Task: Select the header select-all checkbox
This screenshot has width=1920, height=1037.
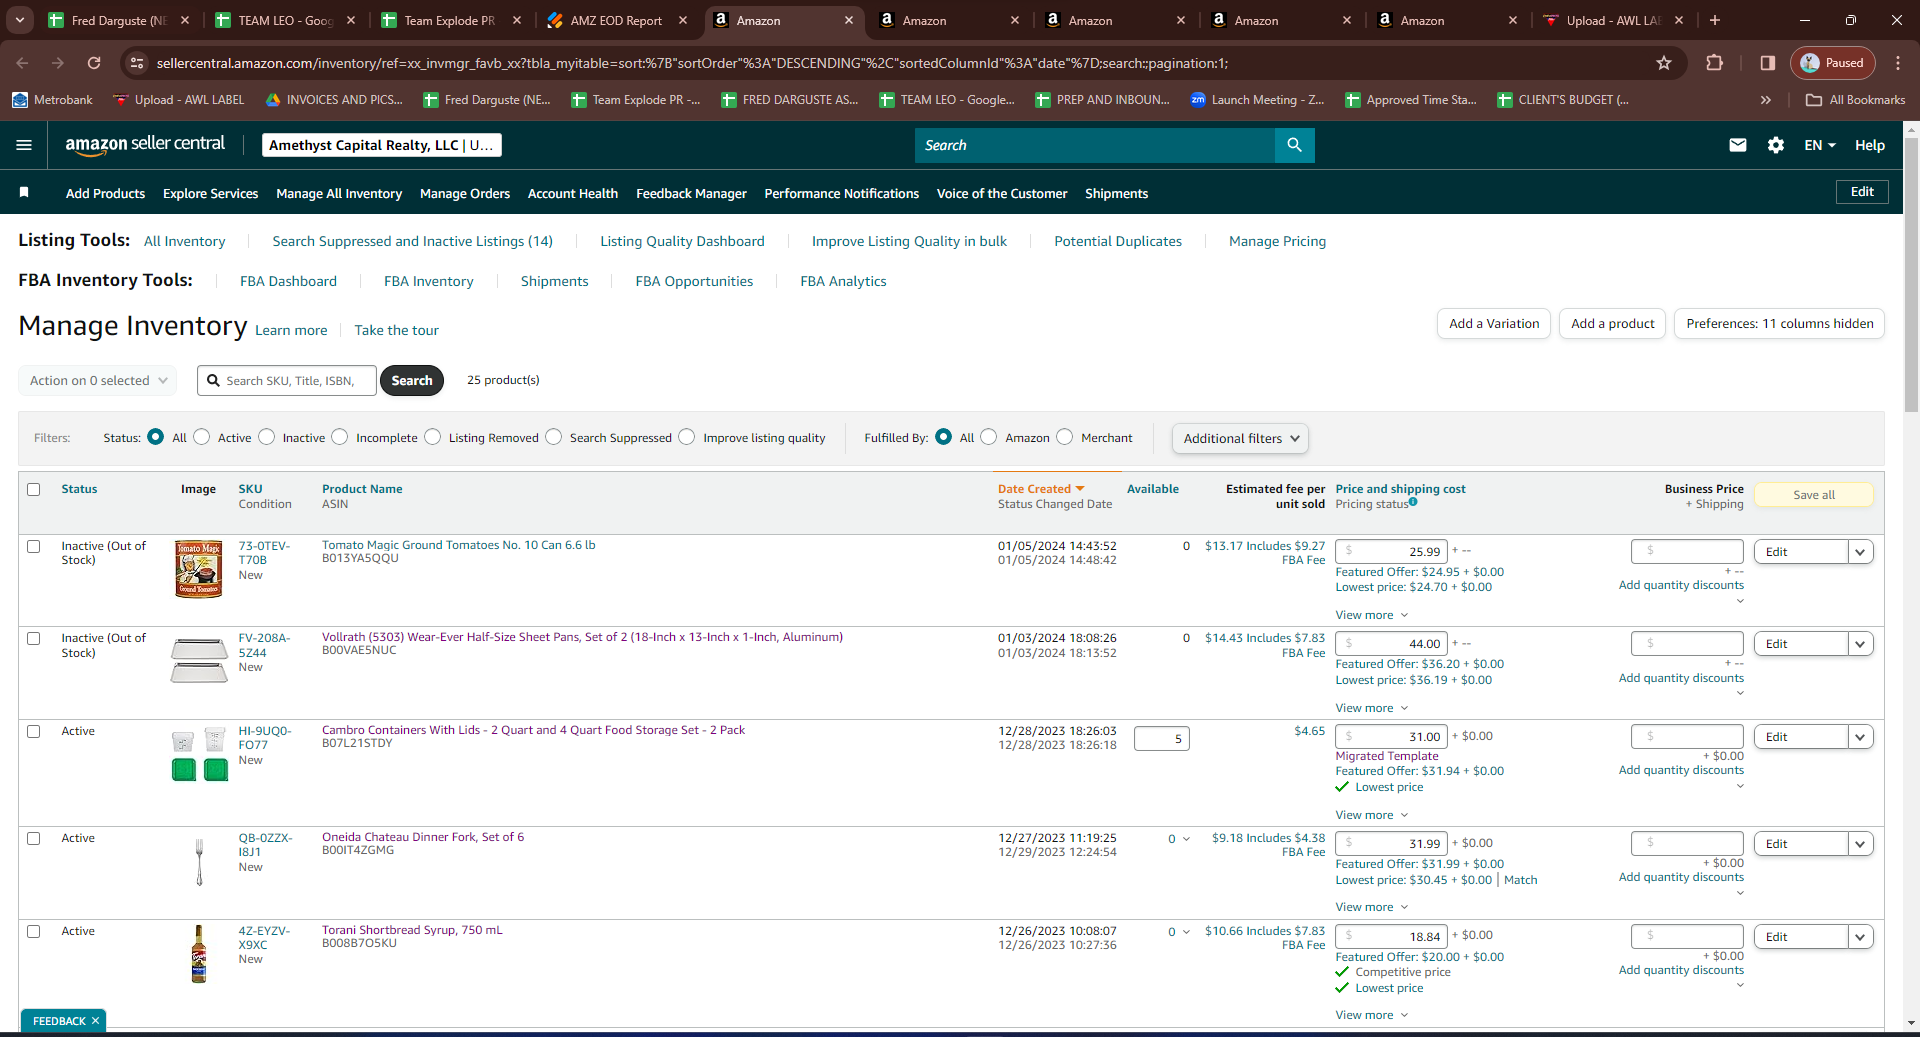Action: 34,490
